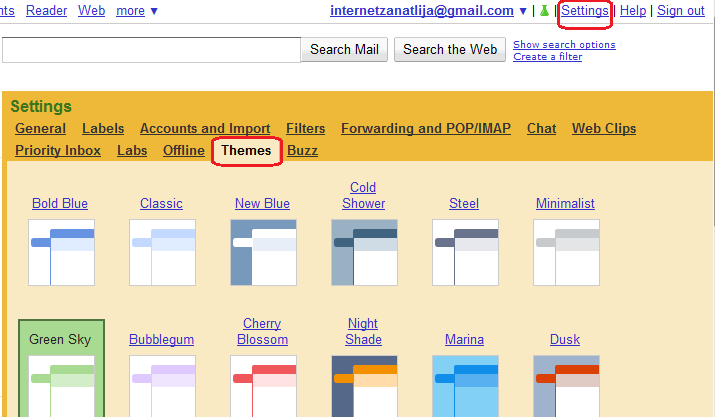
Task: Click the Steel theme link
Action: [464, 203]
